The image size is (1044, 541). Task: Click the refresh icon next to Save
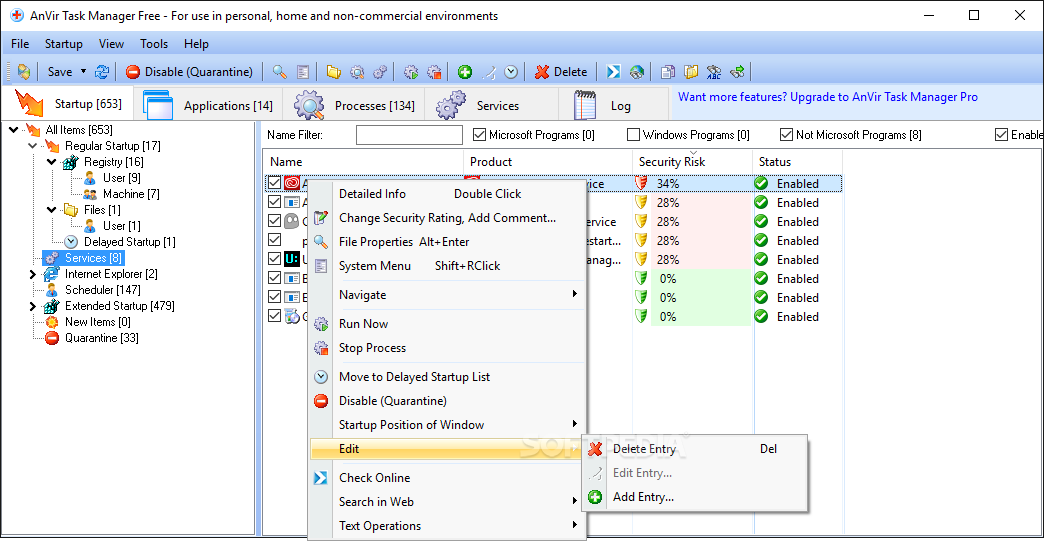pos(102,72)
